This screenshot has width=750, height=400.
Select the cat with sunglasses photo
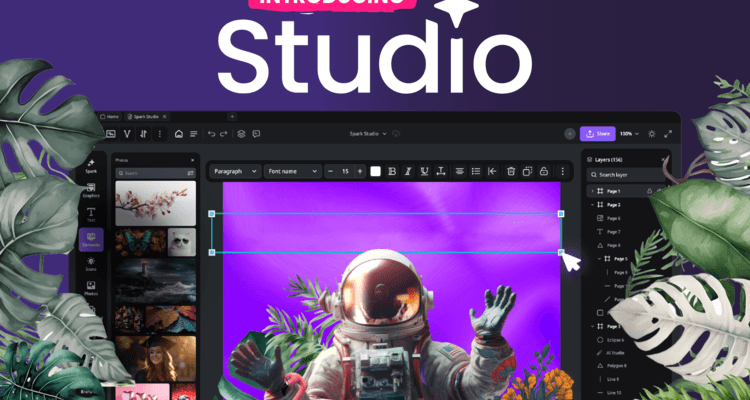pyautogui.click(x=182, y=242)
